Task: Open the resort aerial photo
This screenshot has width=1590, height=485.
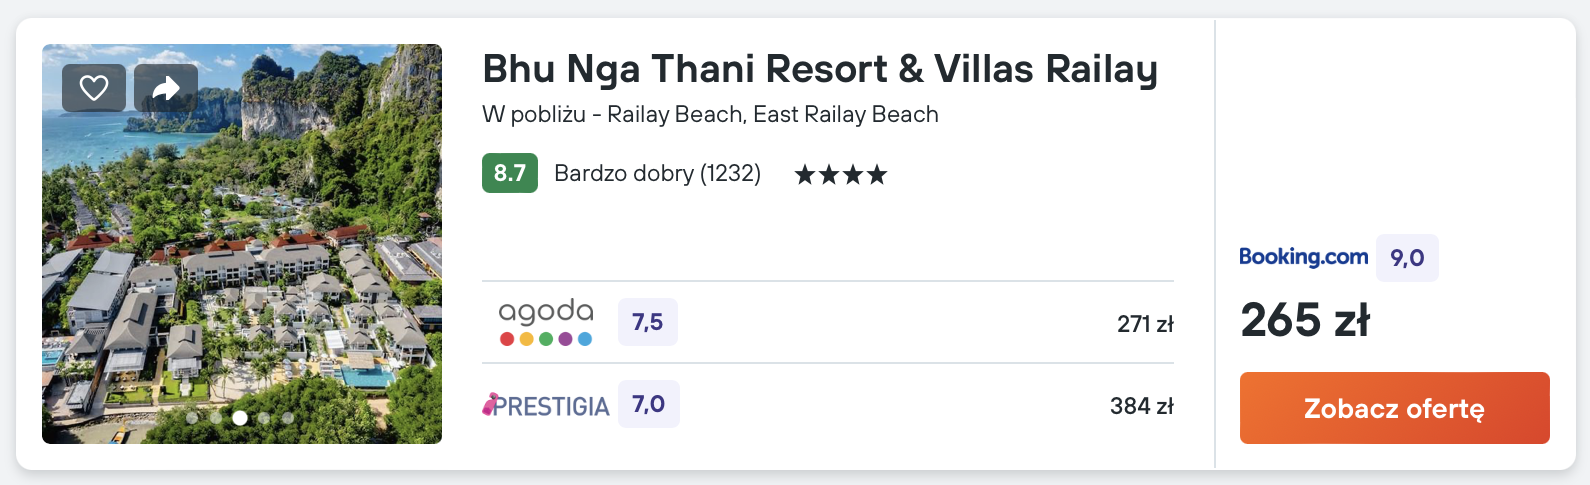Action: coord(242,250)
